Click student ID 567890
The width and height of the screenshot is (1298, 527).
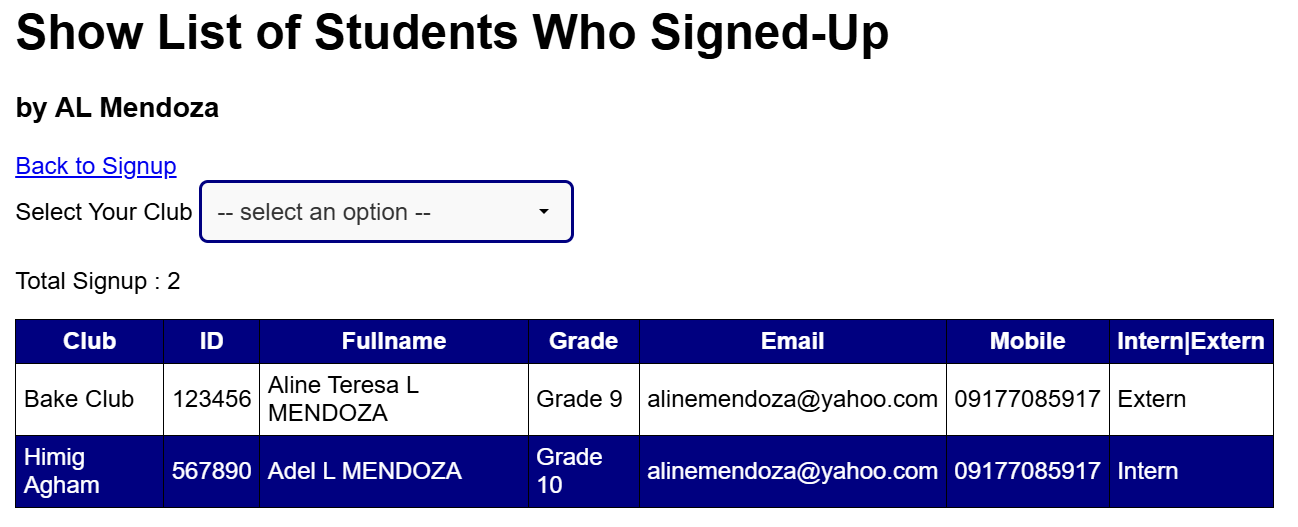click(x=211, y=471)
